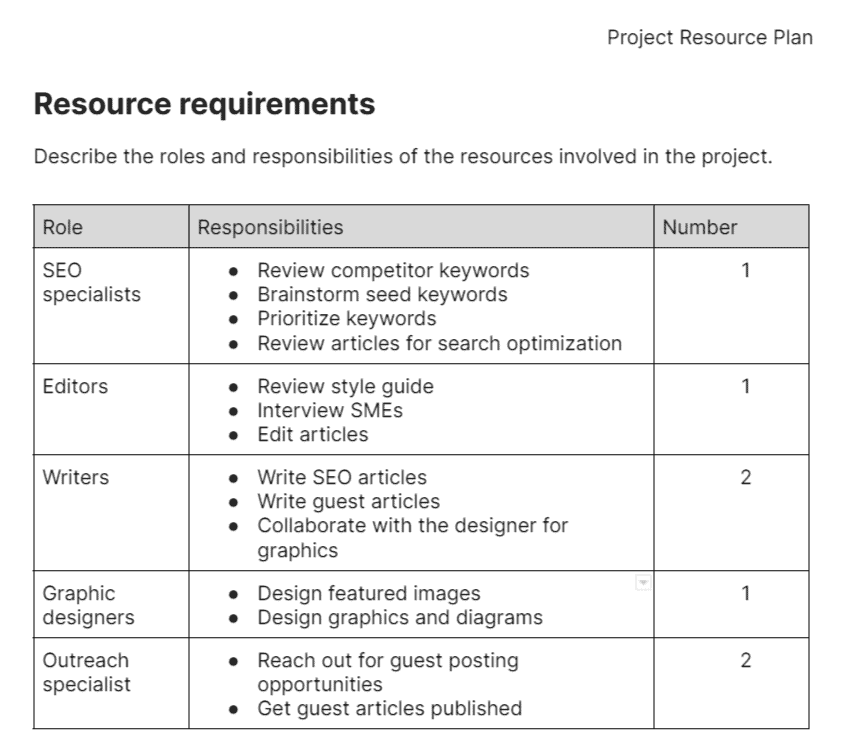Viewport: 845px width, 753px height.
Task: Click the Number column header cell
Action: pos(698,227)
